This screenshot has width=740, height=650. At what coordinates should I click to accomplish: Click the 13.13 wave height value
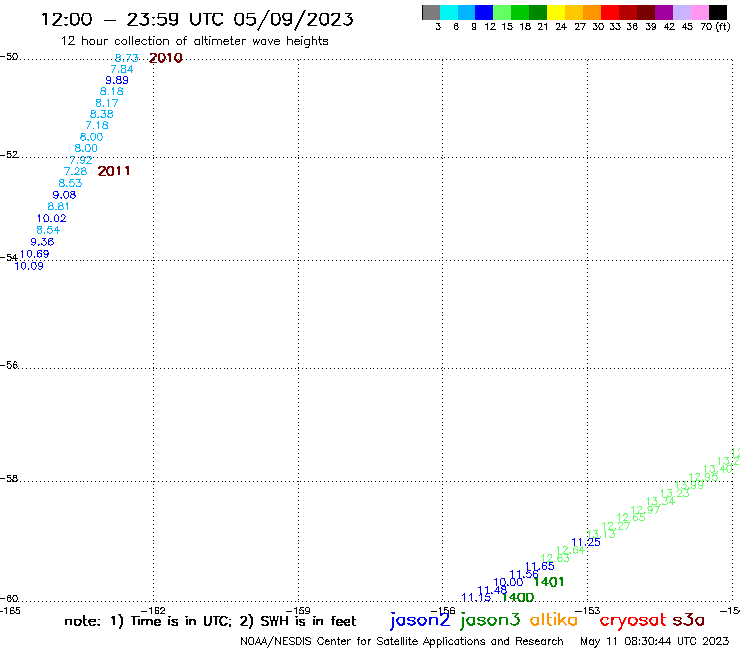coord(601,534)
